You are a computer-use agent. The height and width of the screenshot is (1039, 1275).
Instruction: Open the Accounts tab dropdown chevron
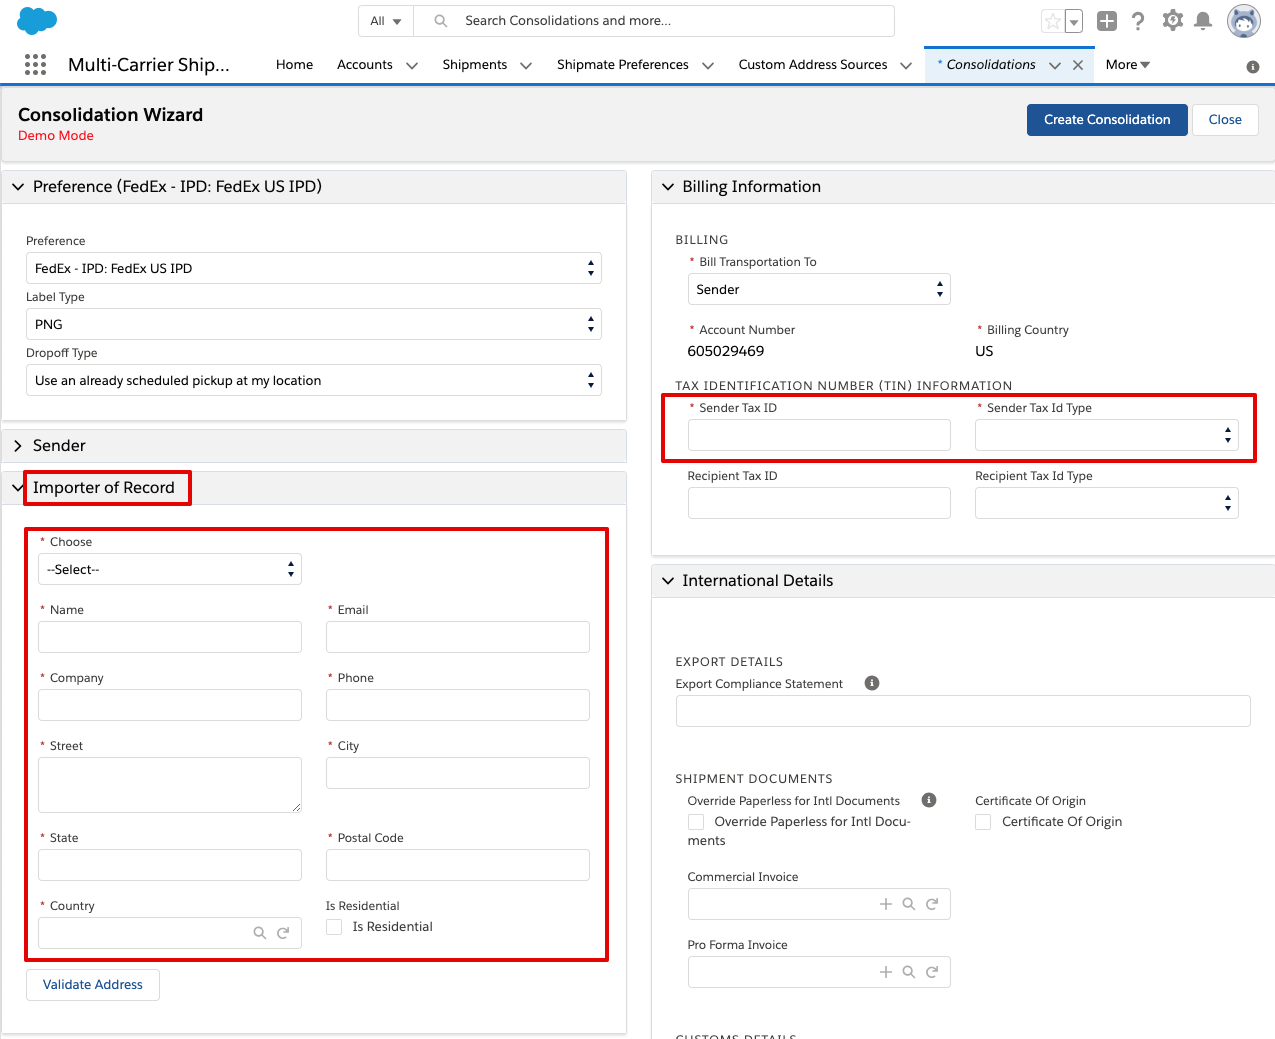point(412,66)
